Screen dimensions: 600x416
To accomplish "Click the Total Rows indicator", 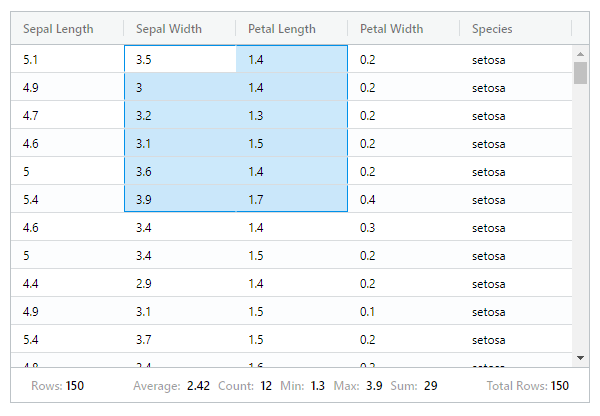I will (528, 386).
